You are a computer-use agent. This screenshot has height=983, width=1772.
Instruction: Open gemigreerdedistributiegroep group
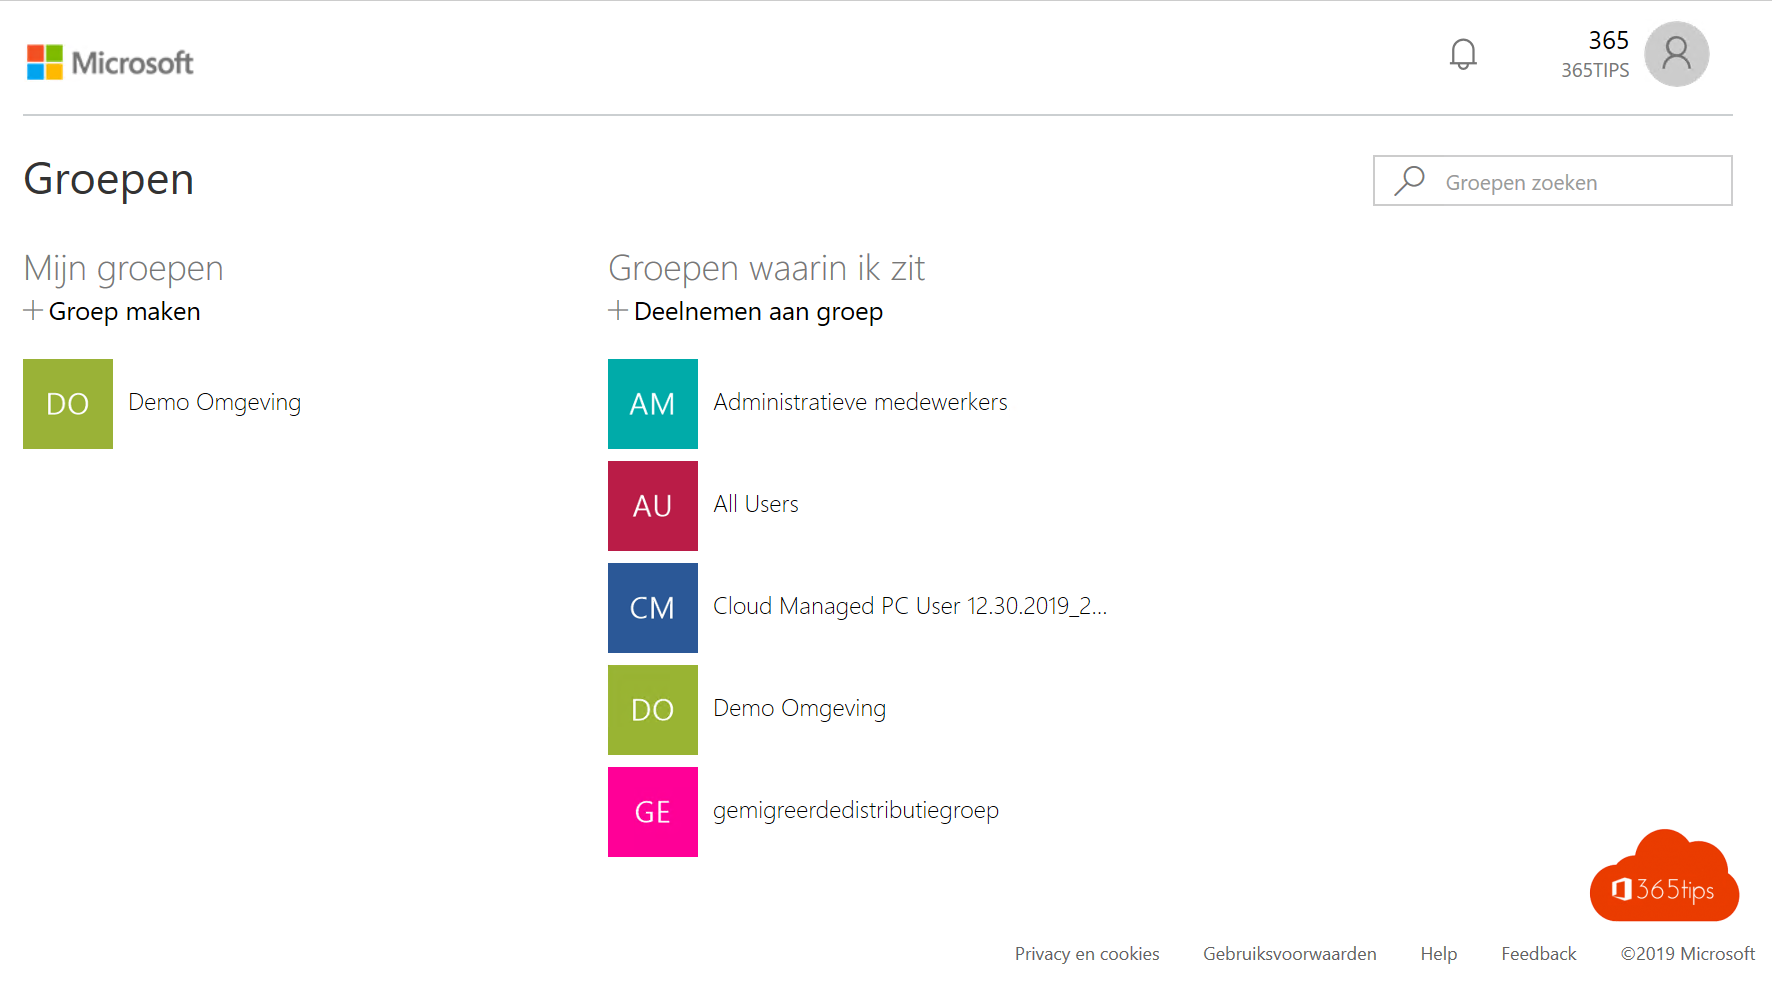pyautogui.click(x=856, y=811)
